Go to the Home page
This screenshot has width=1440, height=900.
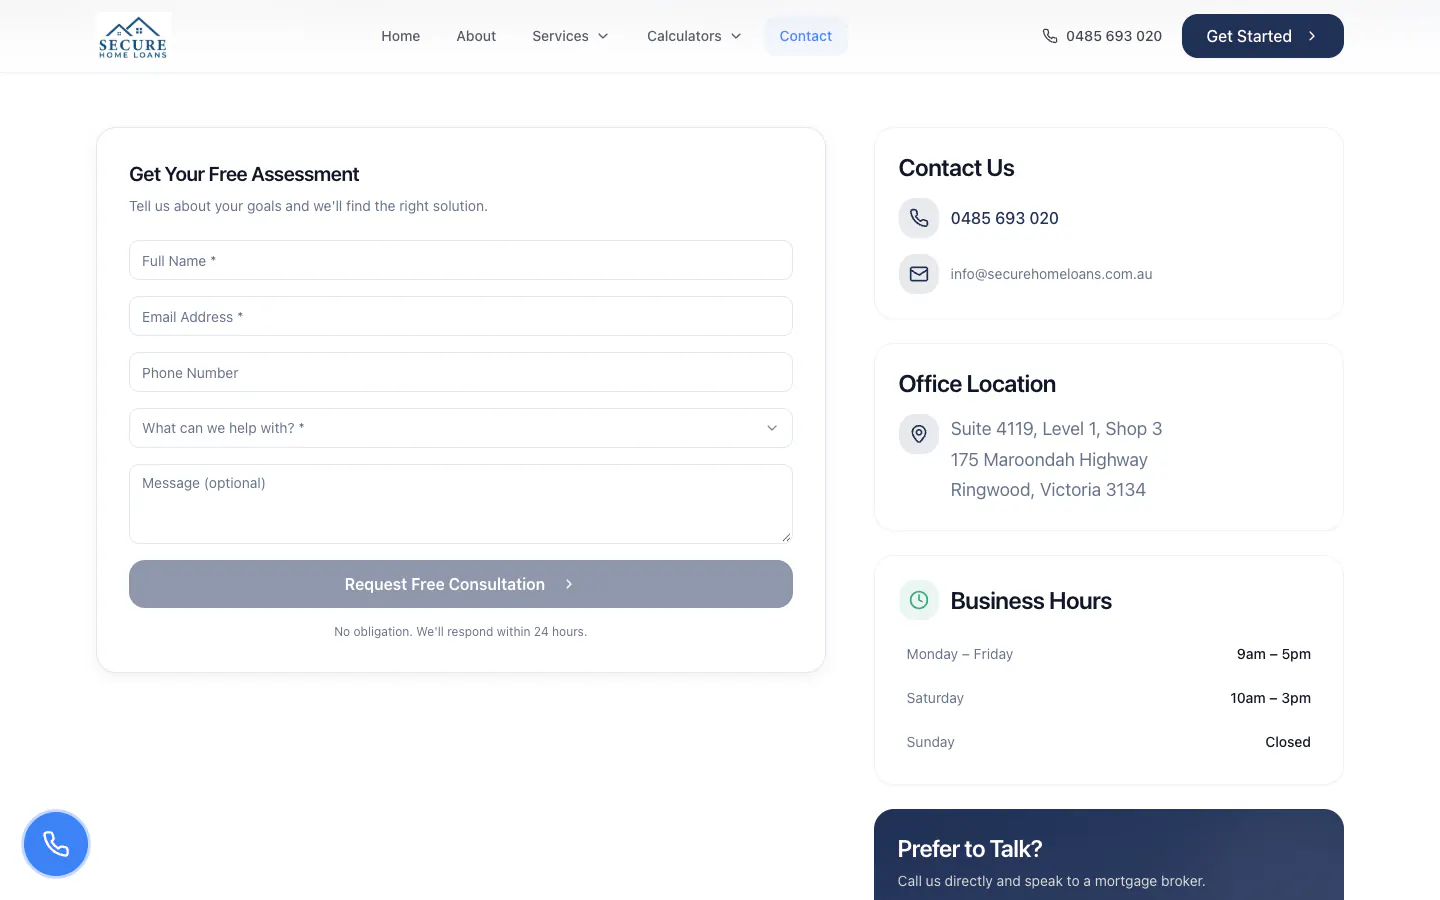tap(401, 36)
